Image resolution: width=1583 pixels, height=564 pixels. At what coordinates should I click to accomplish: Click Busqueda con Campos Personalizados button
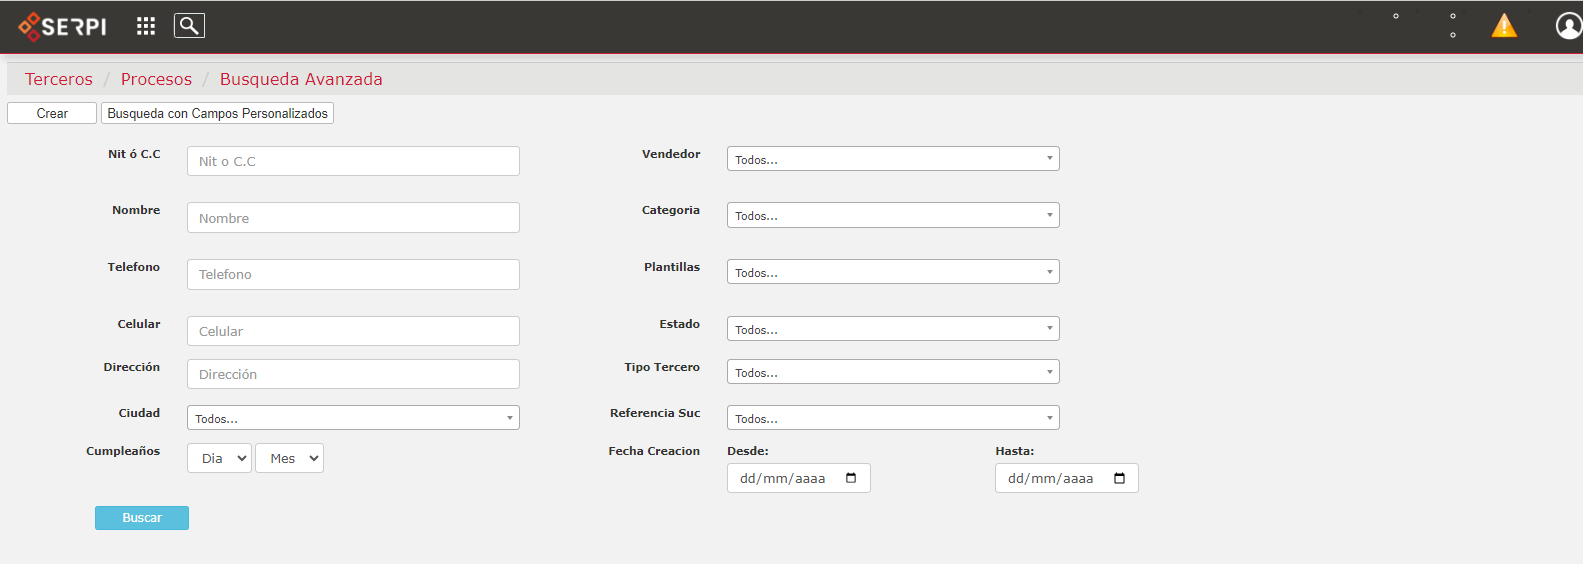click(x=217, y=113)
